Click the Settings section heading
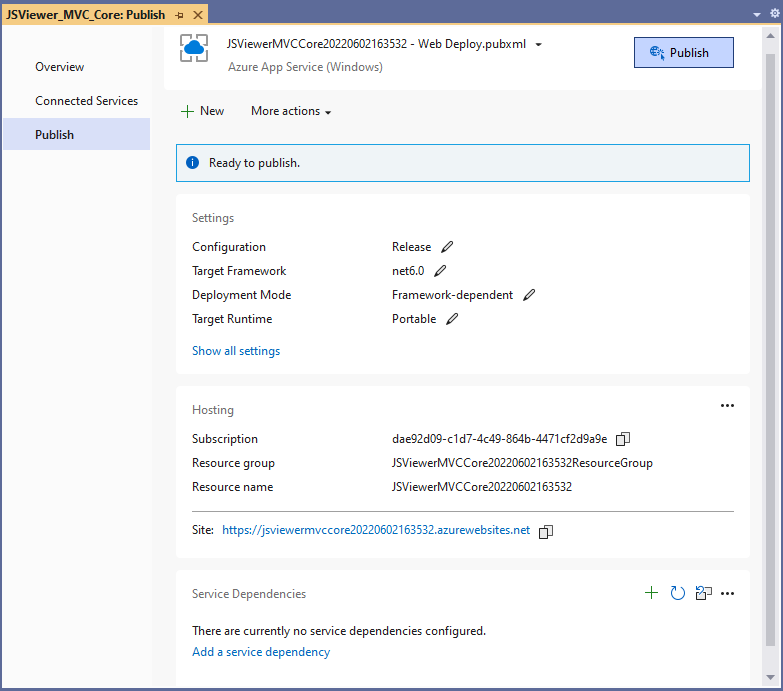This screenshot has width=783, height=691. (213, 218)
